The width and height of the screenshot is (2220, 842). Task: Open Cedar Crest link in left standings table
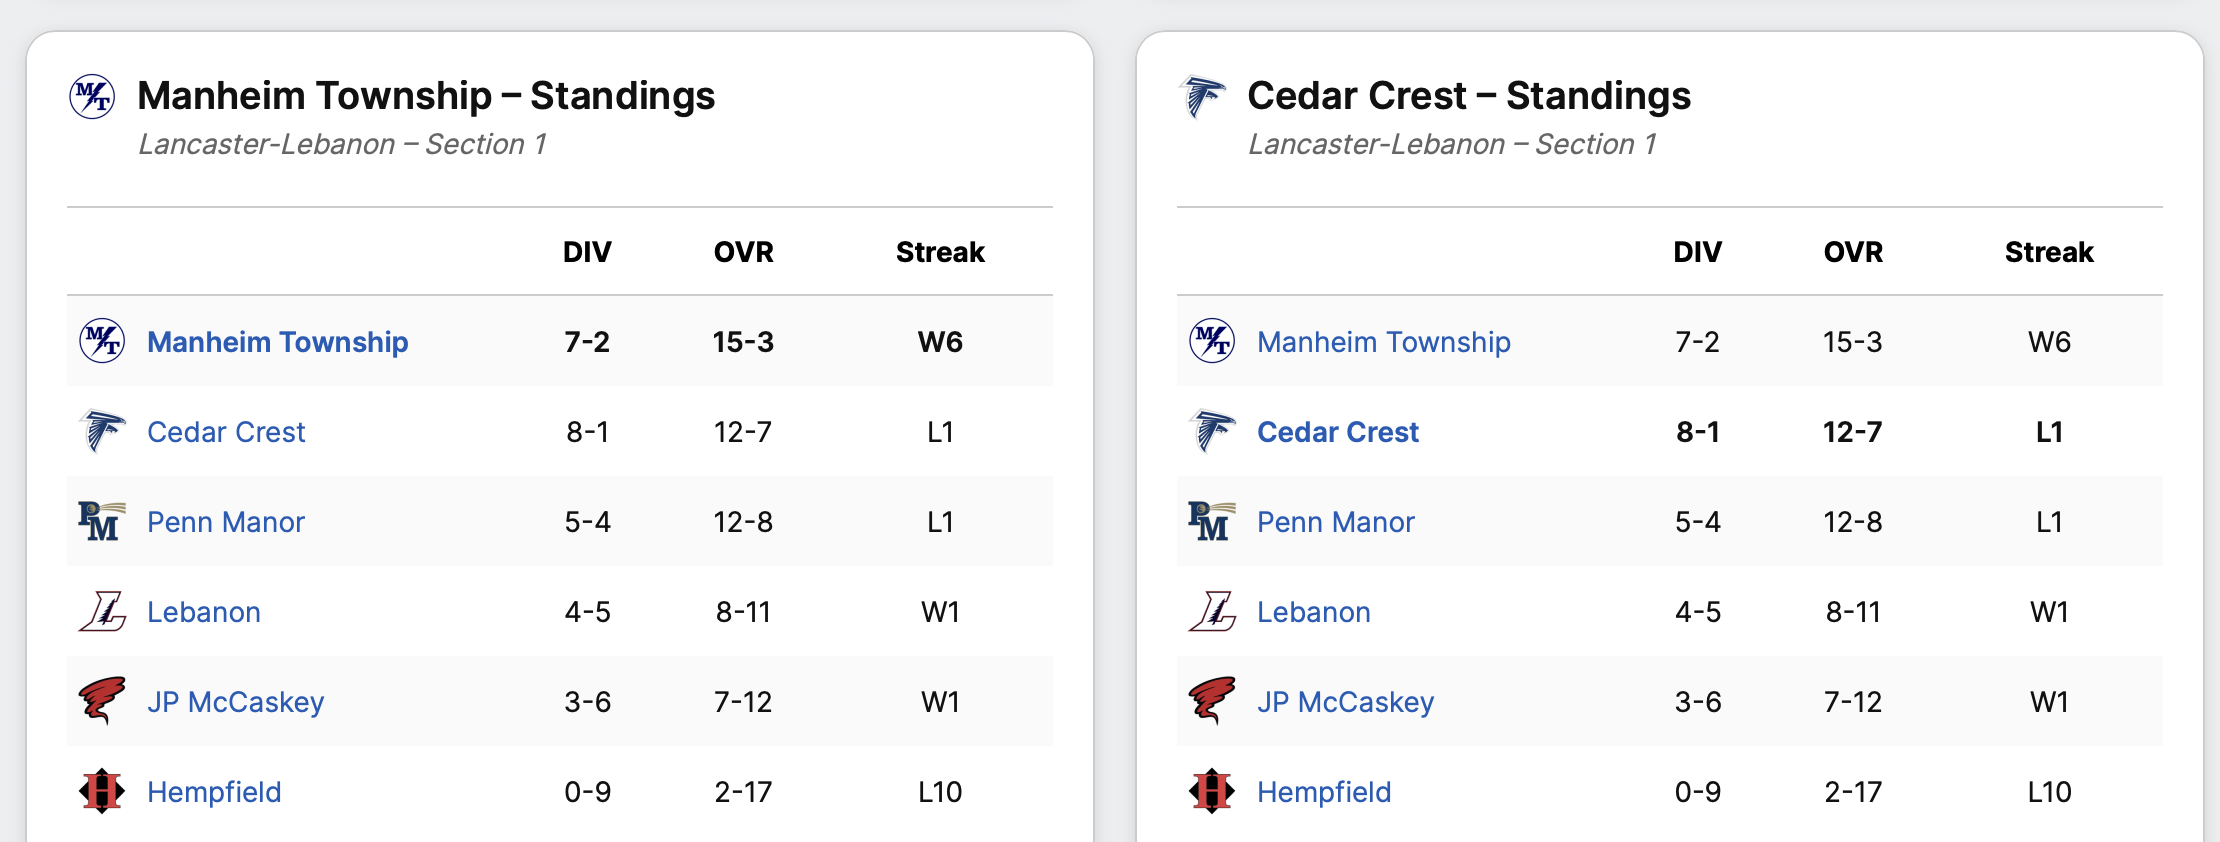click(226, 432)
